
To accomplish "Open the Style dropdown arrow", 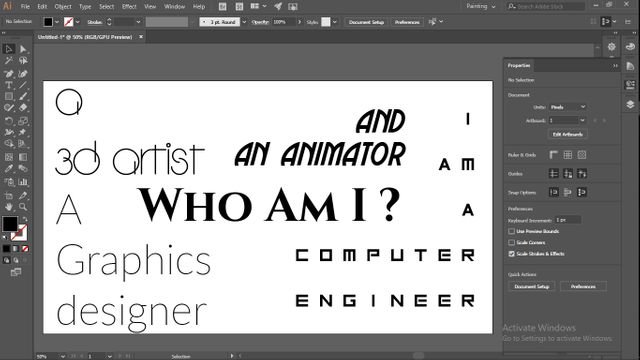I will 335,22.
